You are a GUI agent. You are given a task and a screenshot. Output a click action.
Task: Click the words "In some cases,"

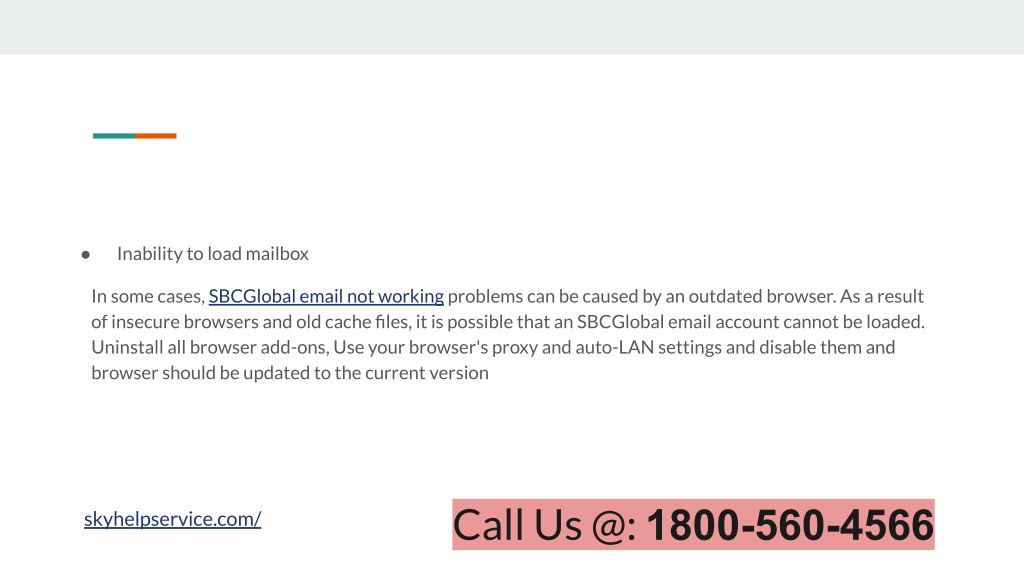(148, 296)
